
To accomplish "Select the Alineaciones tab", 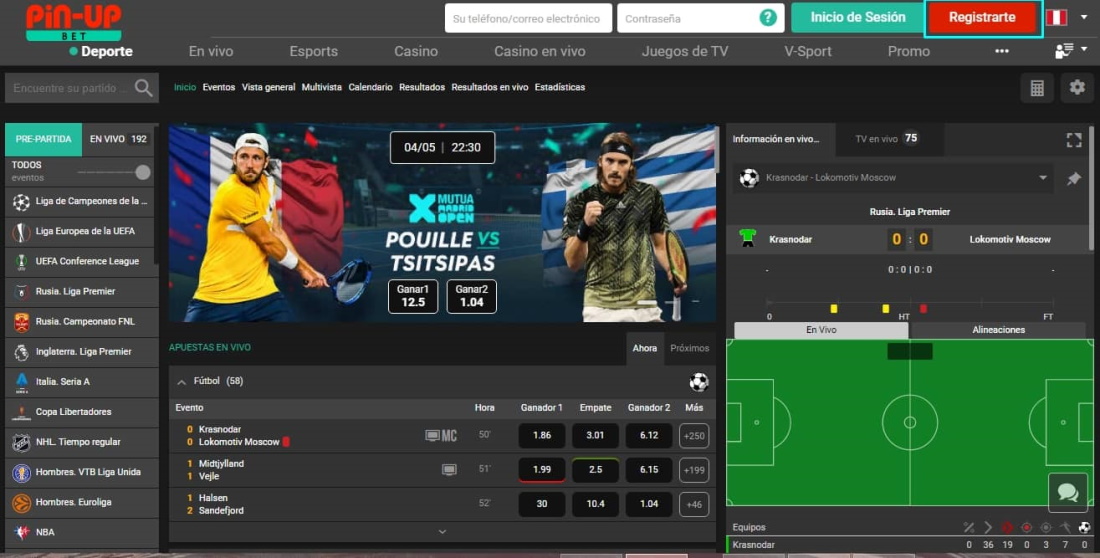I will 998,330.
